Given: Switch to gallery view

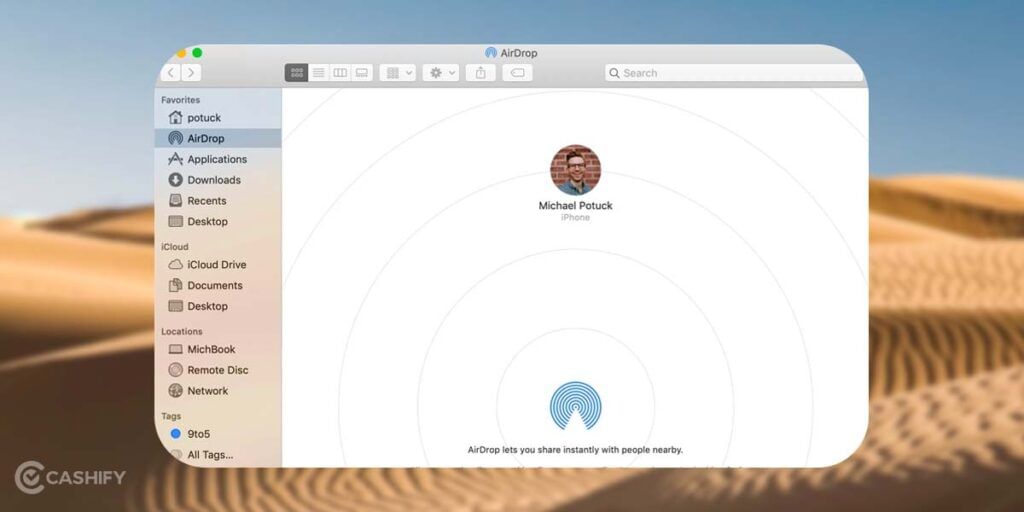Looking at the screenshot, I should coord(362,72).
